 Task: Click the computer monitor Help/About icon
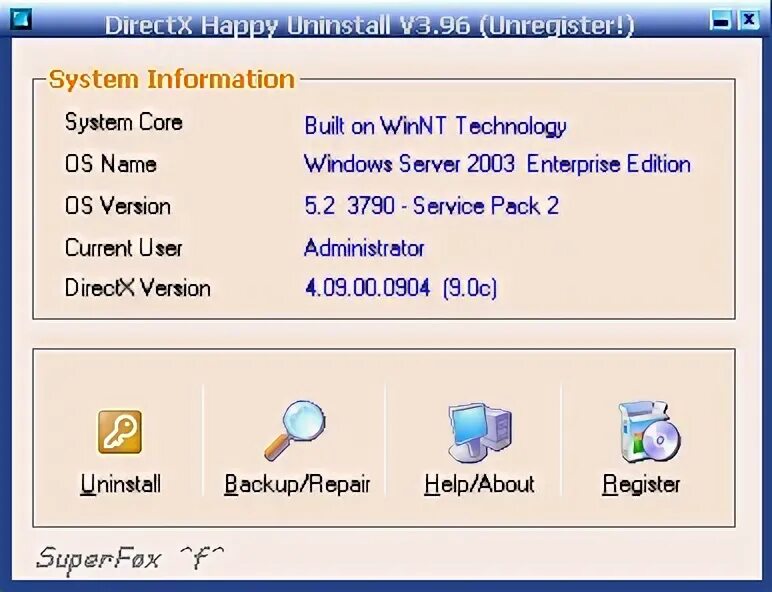point(480,433)
